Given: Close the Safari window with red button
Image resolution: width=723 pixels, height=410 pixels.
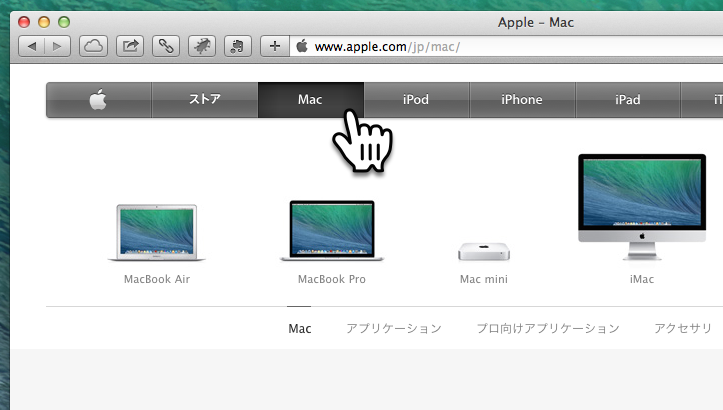Looking at the screenshot, I should [x=24, y=22].
